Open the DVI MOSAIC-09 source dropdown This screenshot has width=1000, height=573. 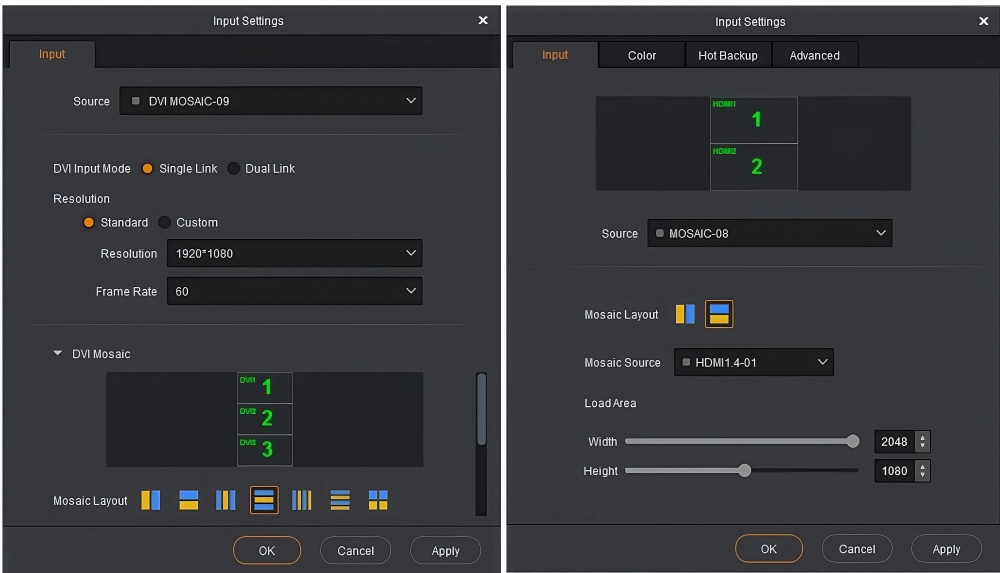coord(270,101)
